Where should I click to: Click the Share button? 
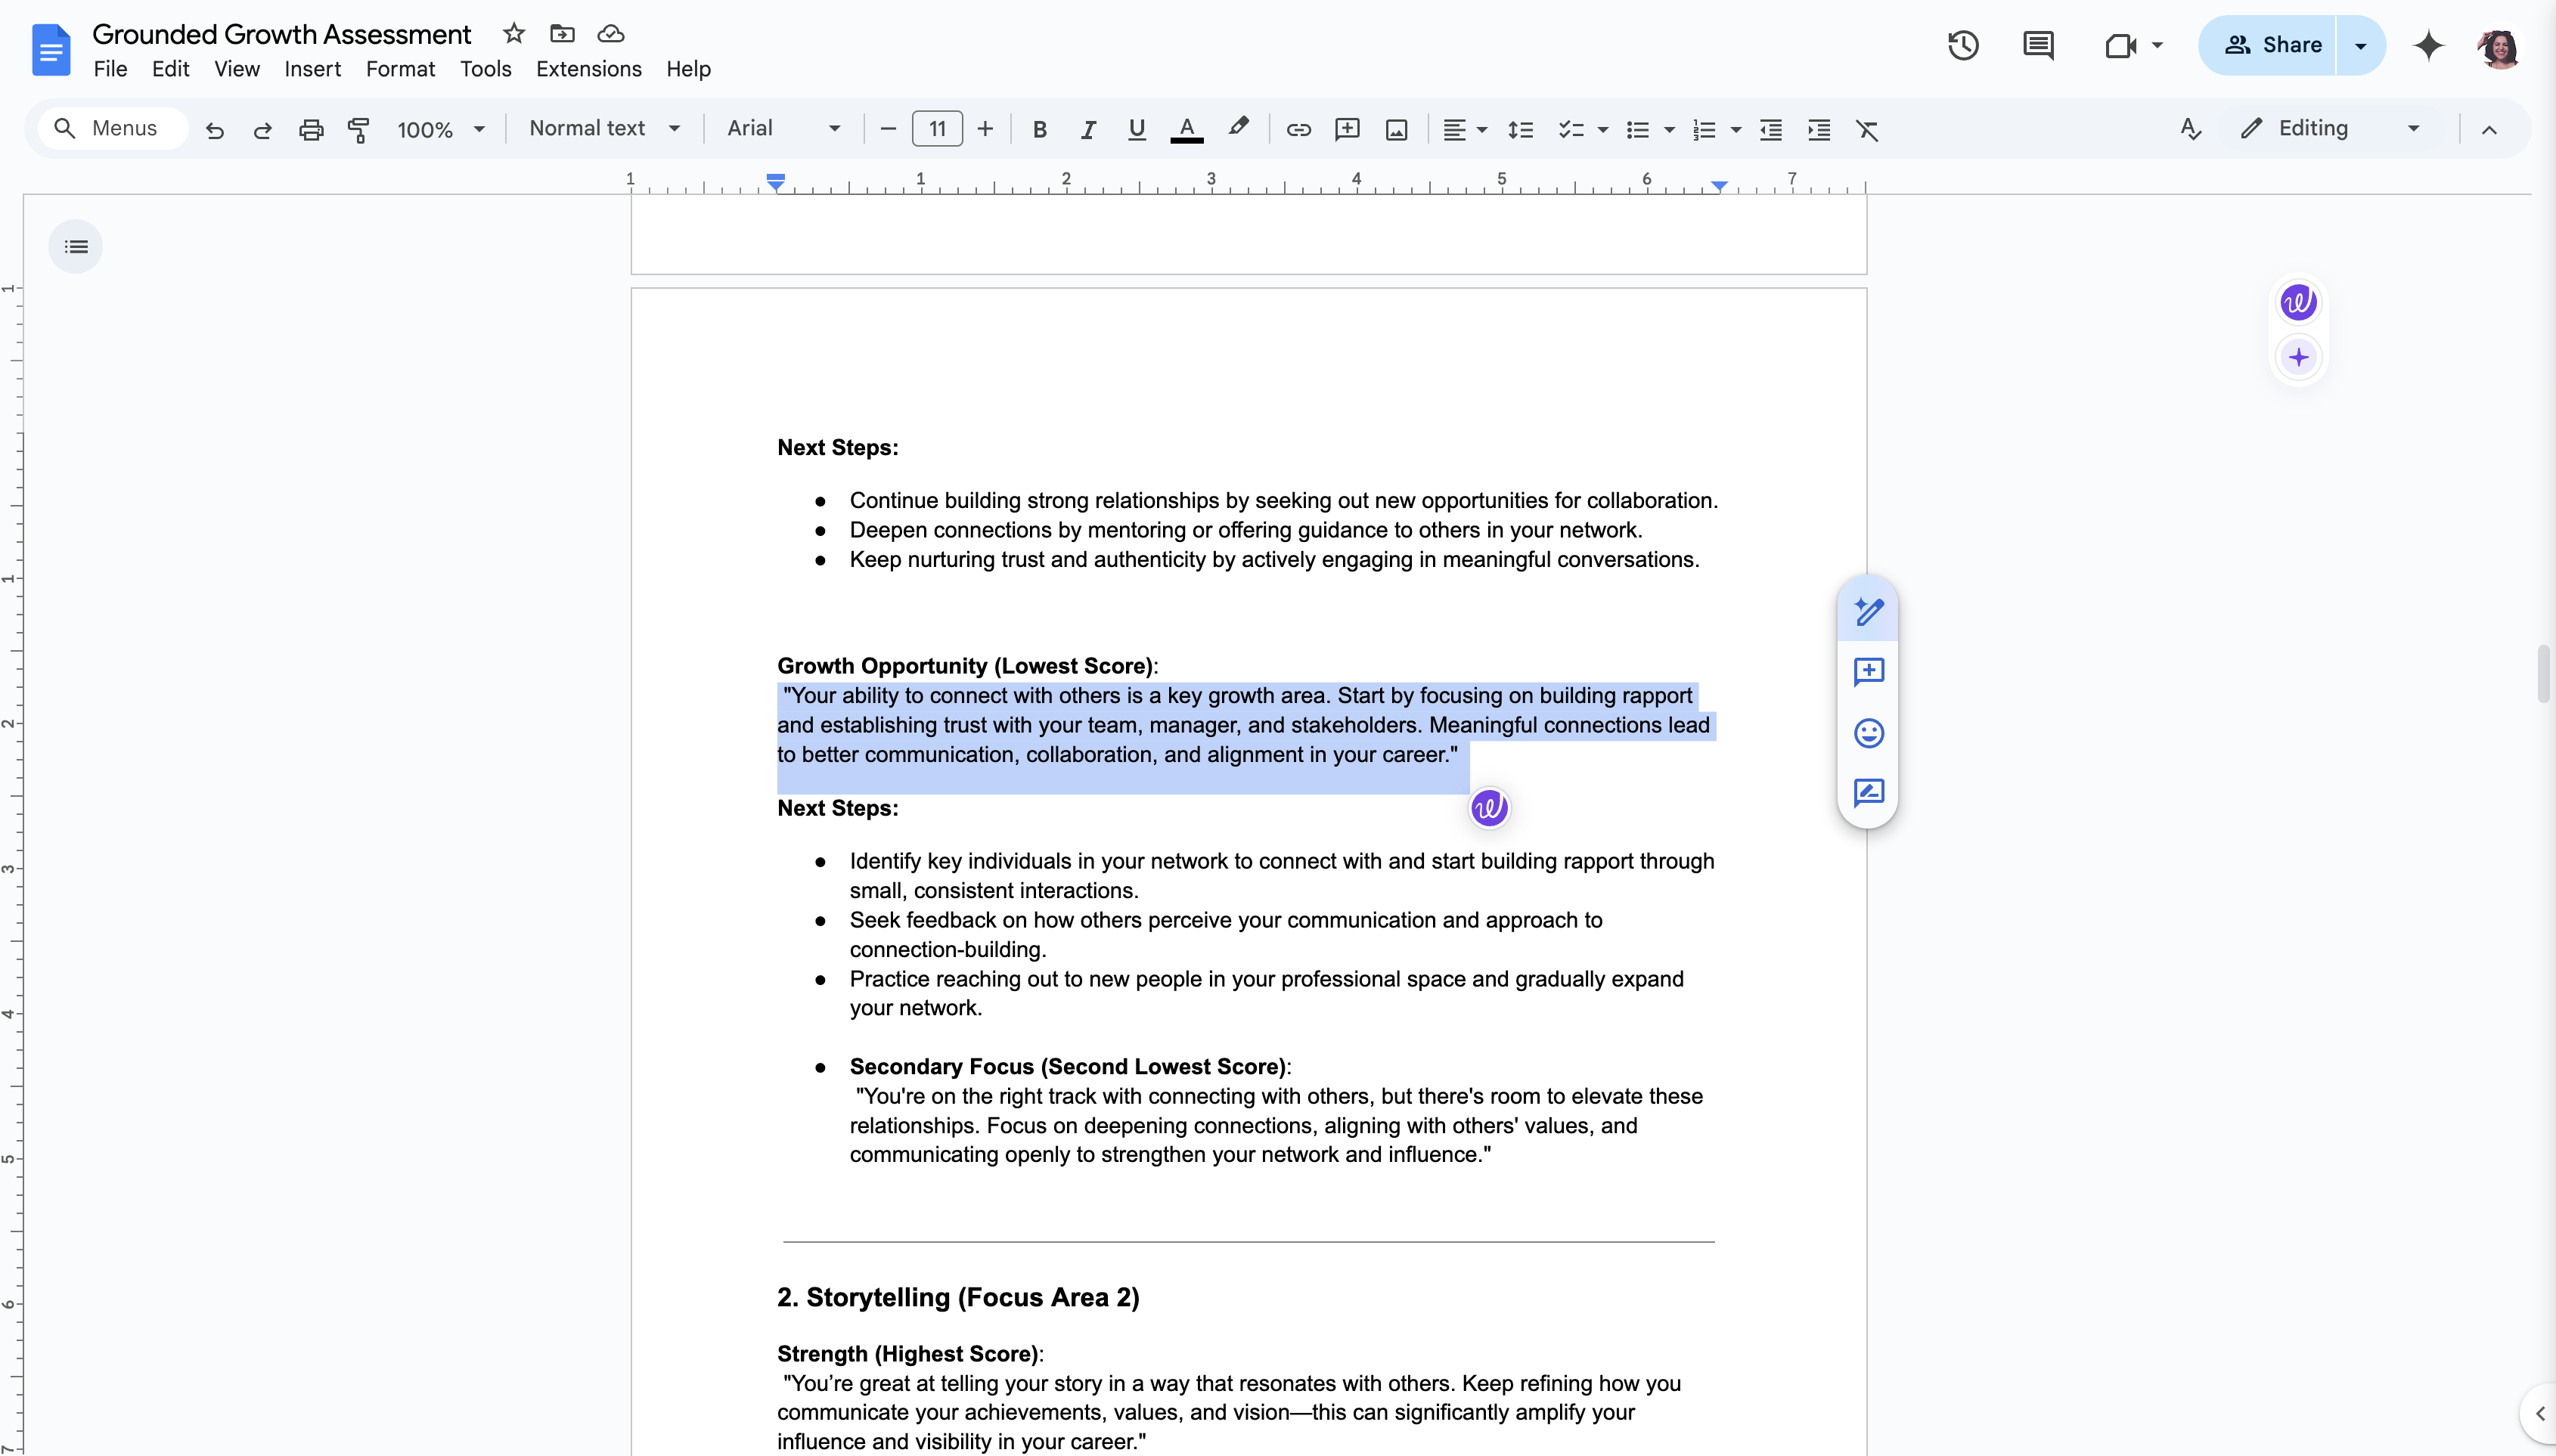pos(2270,45)
